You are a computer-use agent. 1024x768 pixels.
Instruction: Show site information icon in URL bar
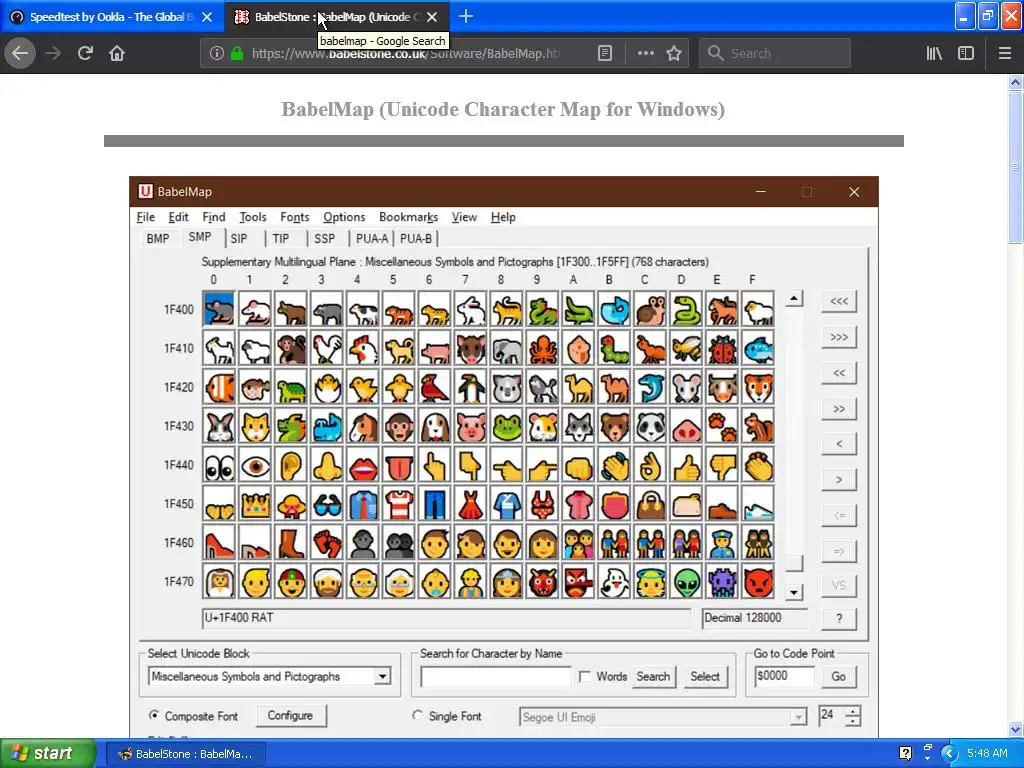point(216,53)
